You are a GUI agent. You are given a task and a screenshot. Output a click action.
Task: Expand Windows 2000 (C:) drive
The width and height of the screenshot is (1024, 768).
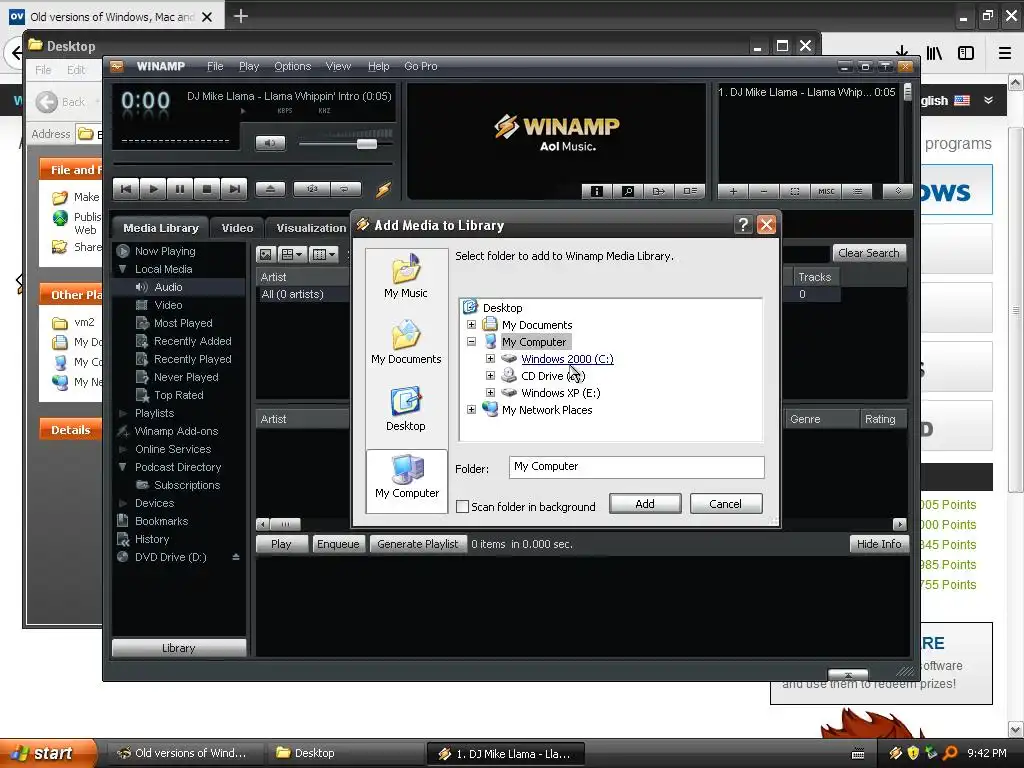click(490, 359)
